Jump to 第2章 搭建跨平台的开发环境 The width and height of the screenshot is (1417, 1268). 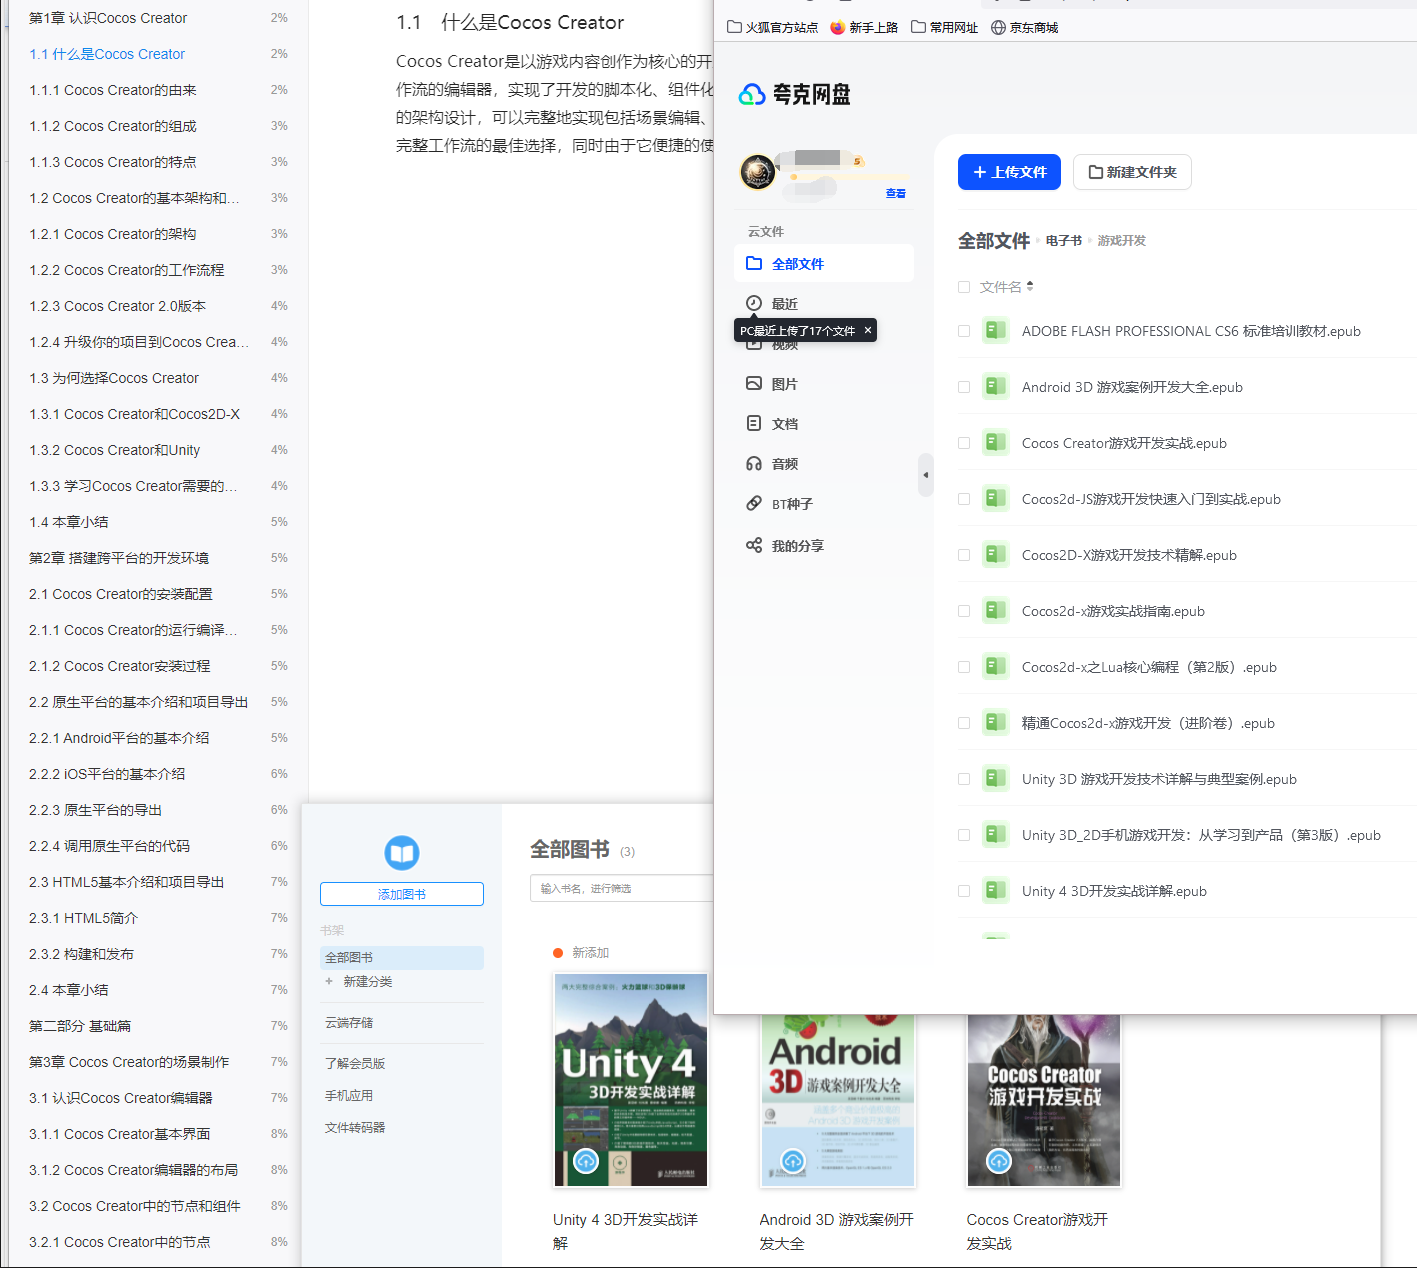(119, 558)
